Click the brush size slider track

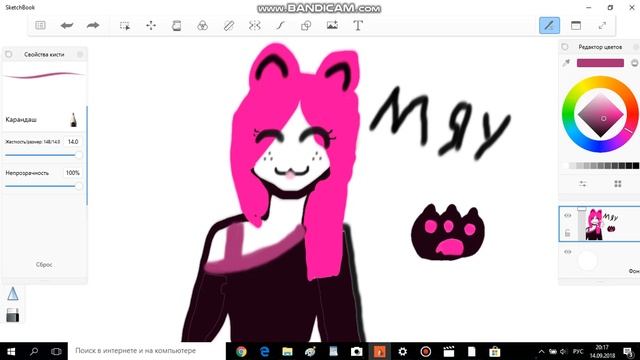coord(42,155)
